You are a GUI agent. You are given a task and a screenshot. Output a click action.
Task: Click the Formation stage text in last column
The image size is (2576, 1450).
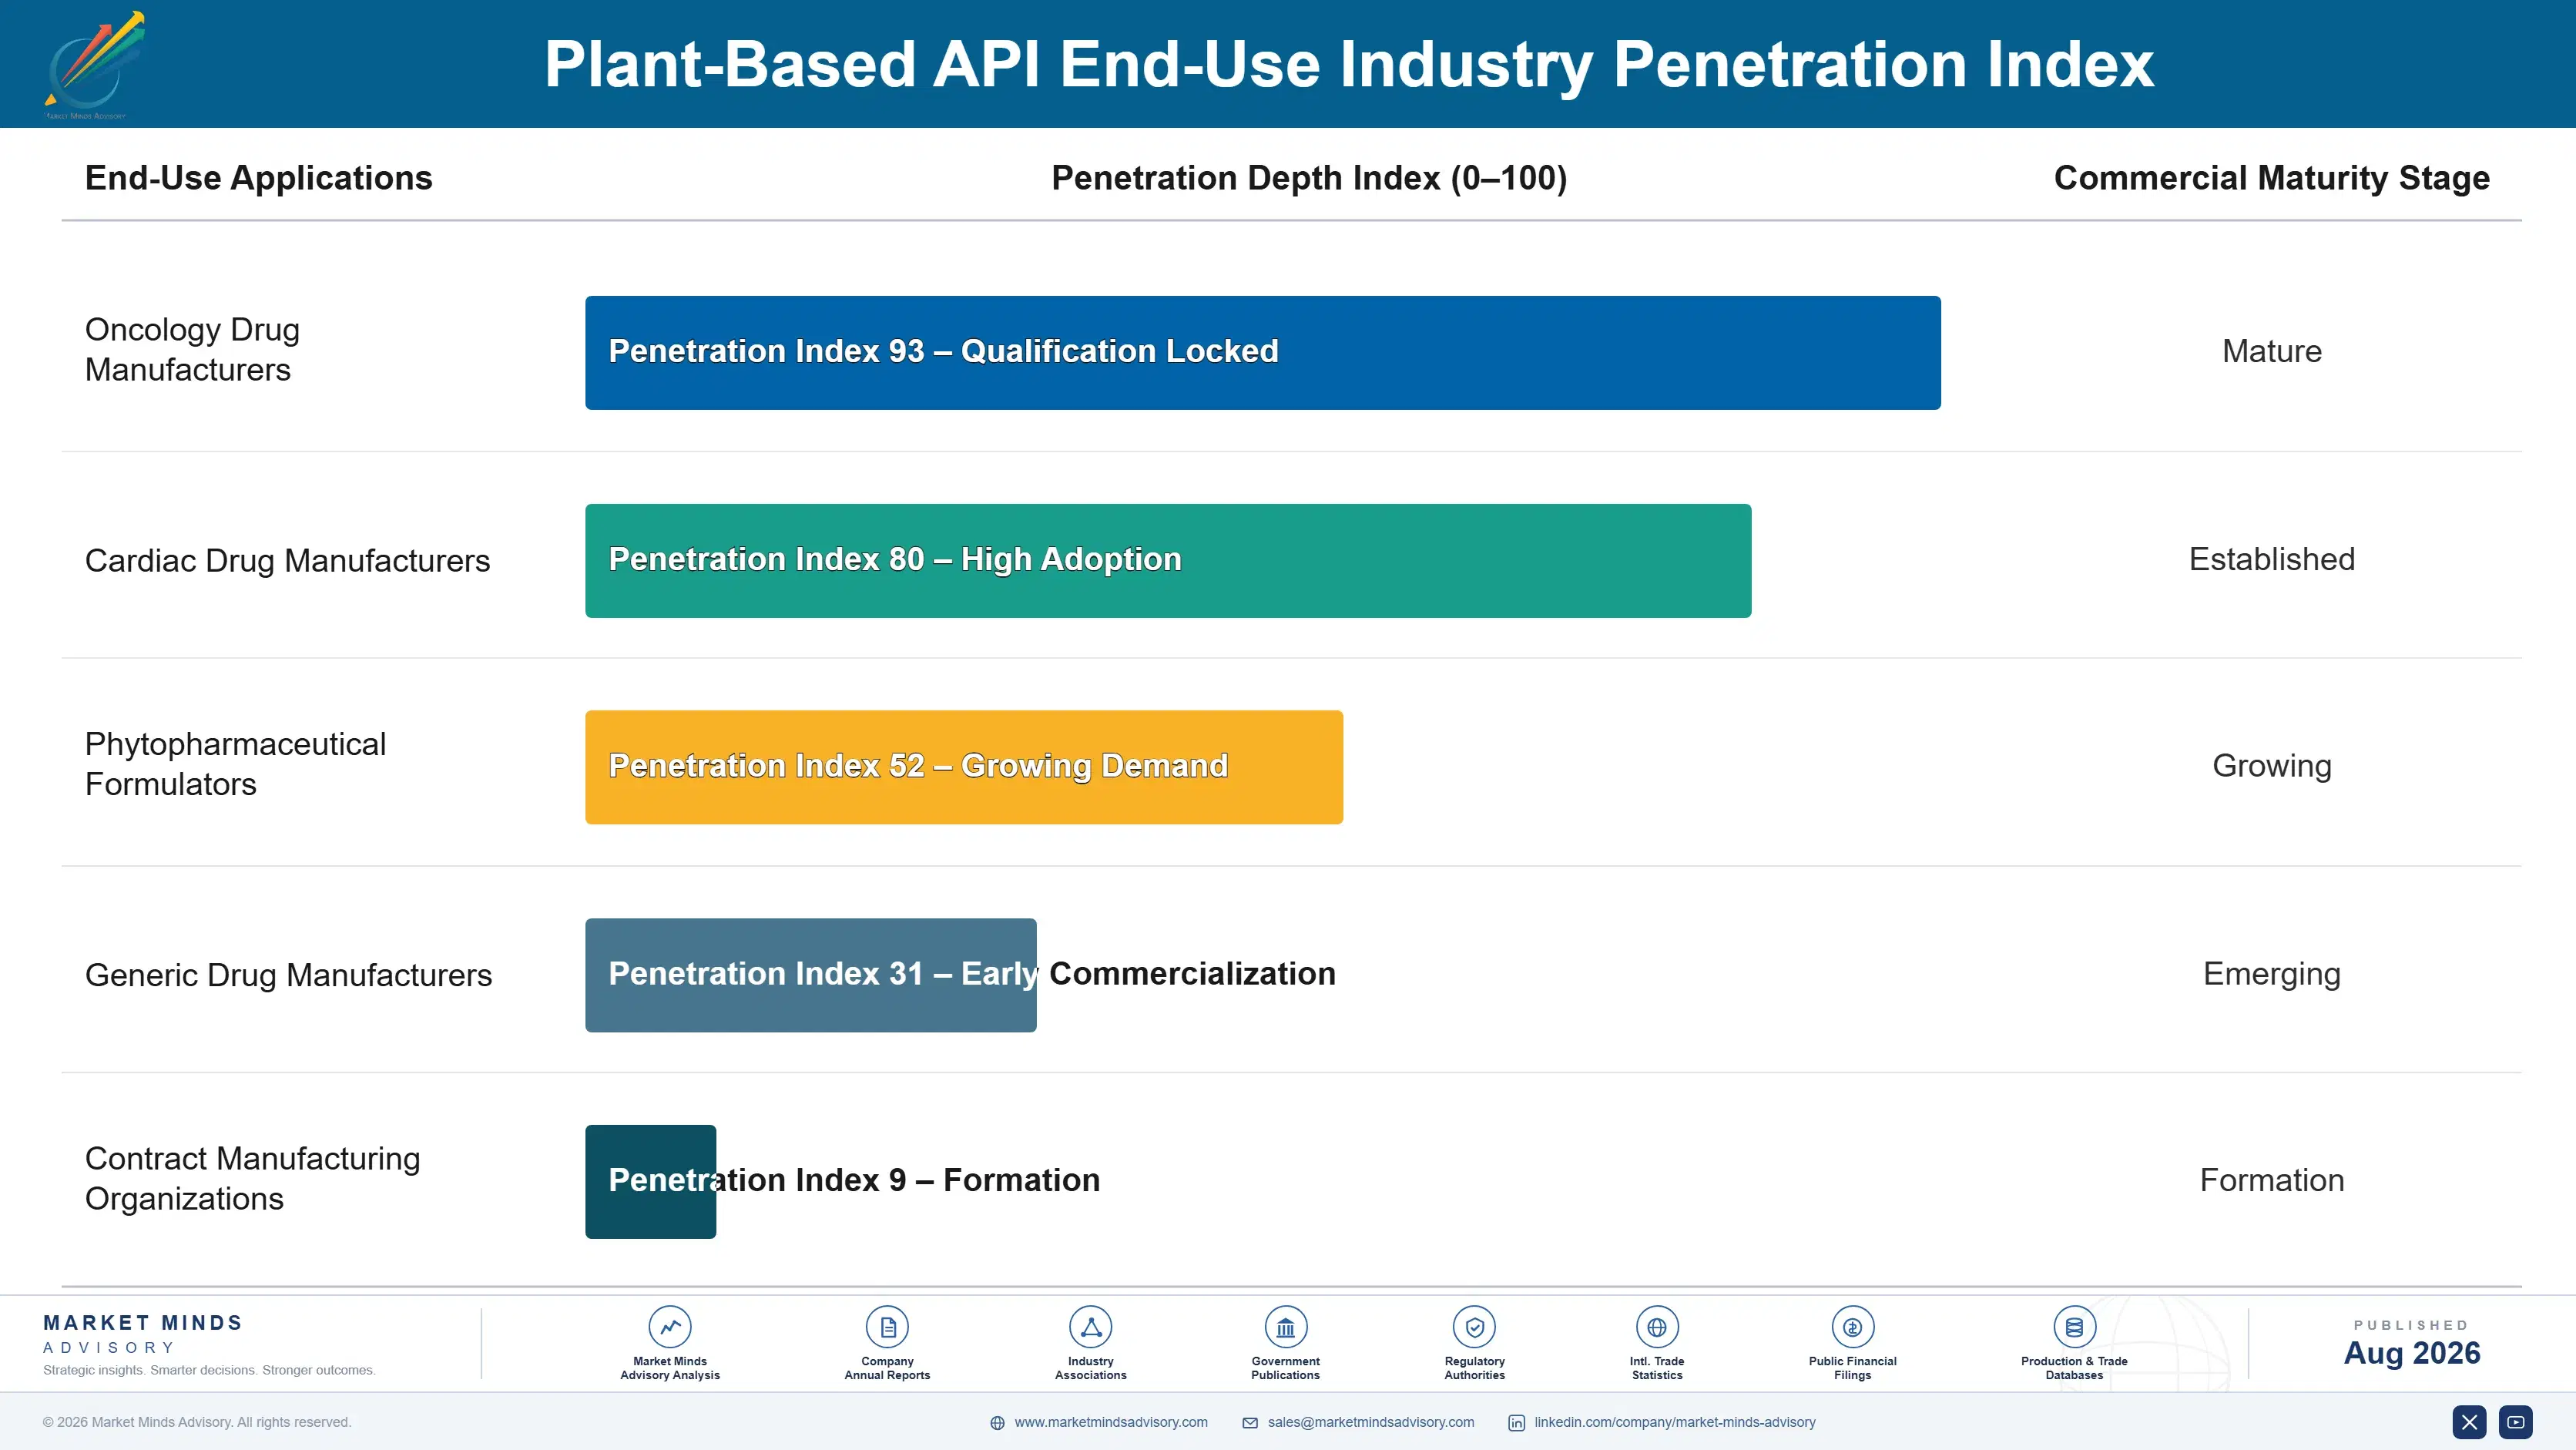click(2271, 1180)
